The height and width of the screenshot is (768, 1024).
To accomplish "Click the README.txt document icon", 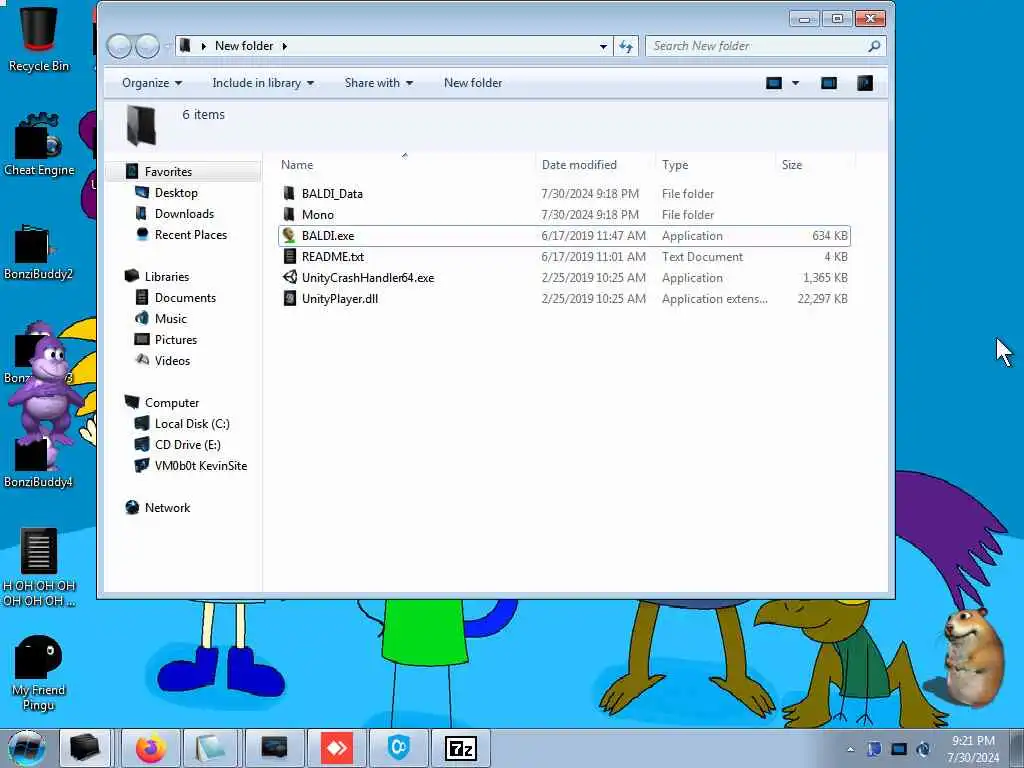I will [289, 257].
